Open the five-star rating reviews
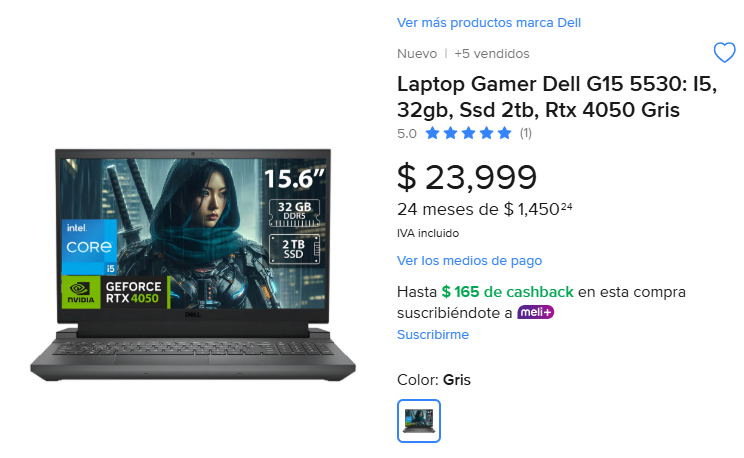Viewport: 744px width, 458px height. click(x=468, y=133)
